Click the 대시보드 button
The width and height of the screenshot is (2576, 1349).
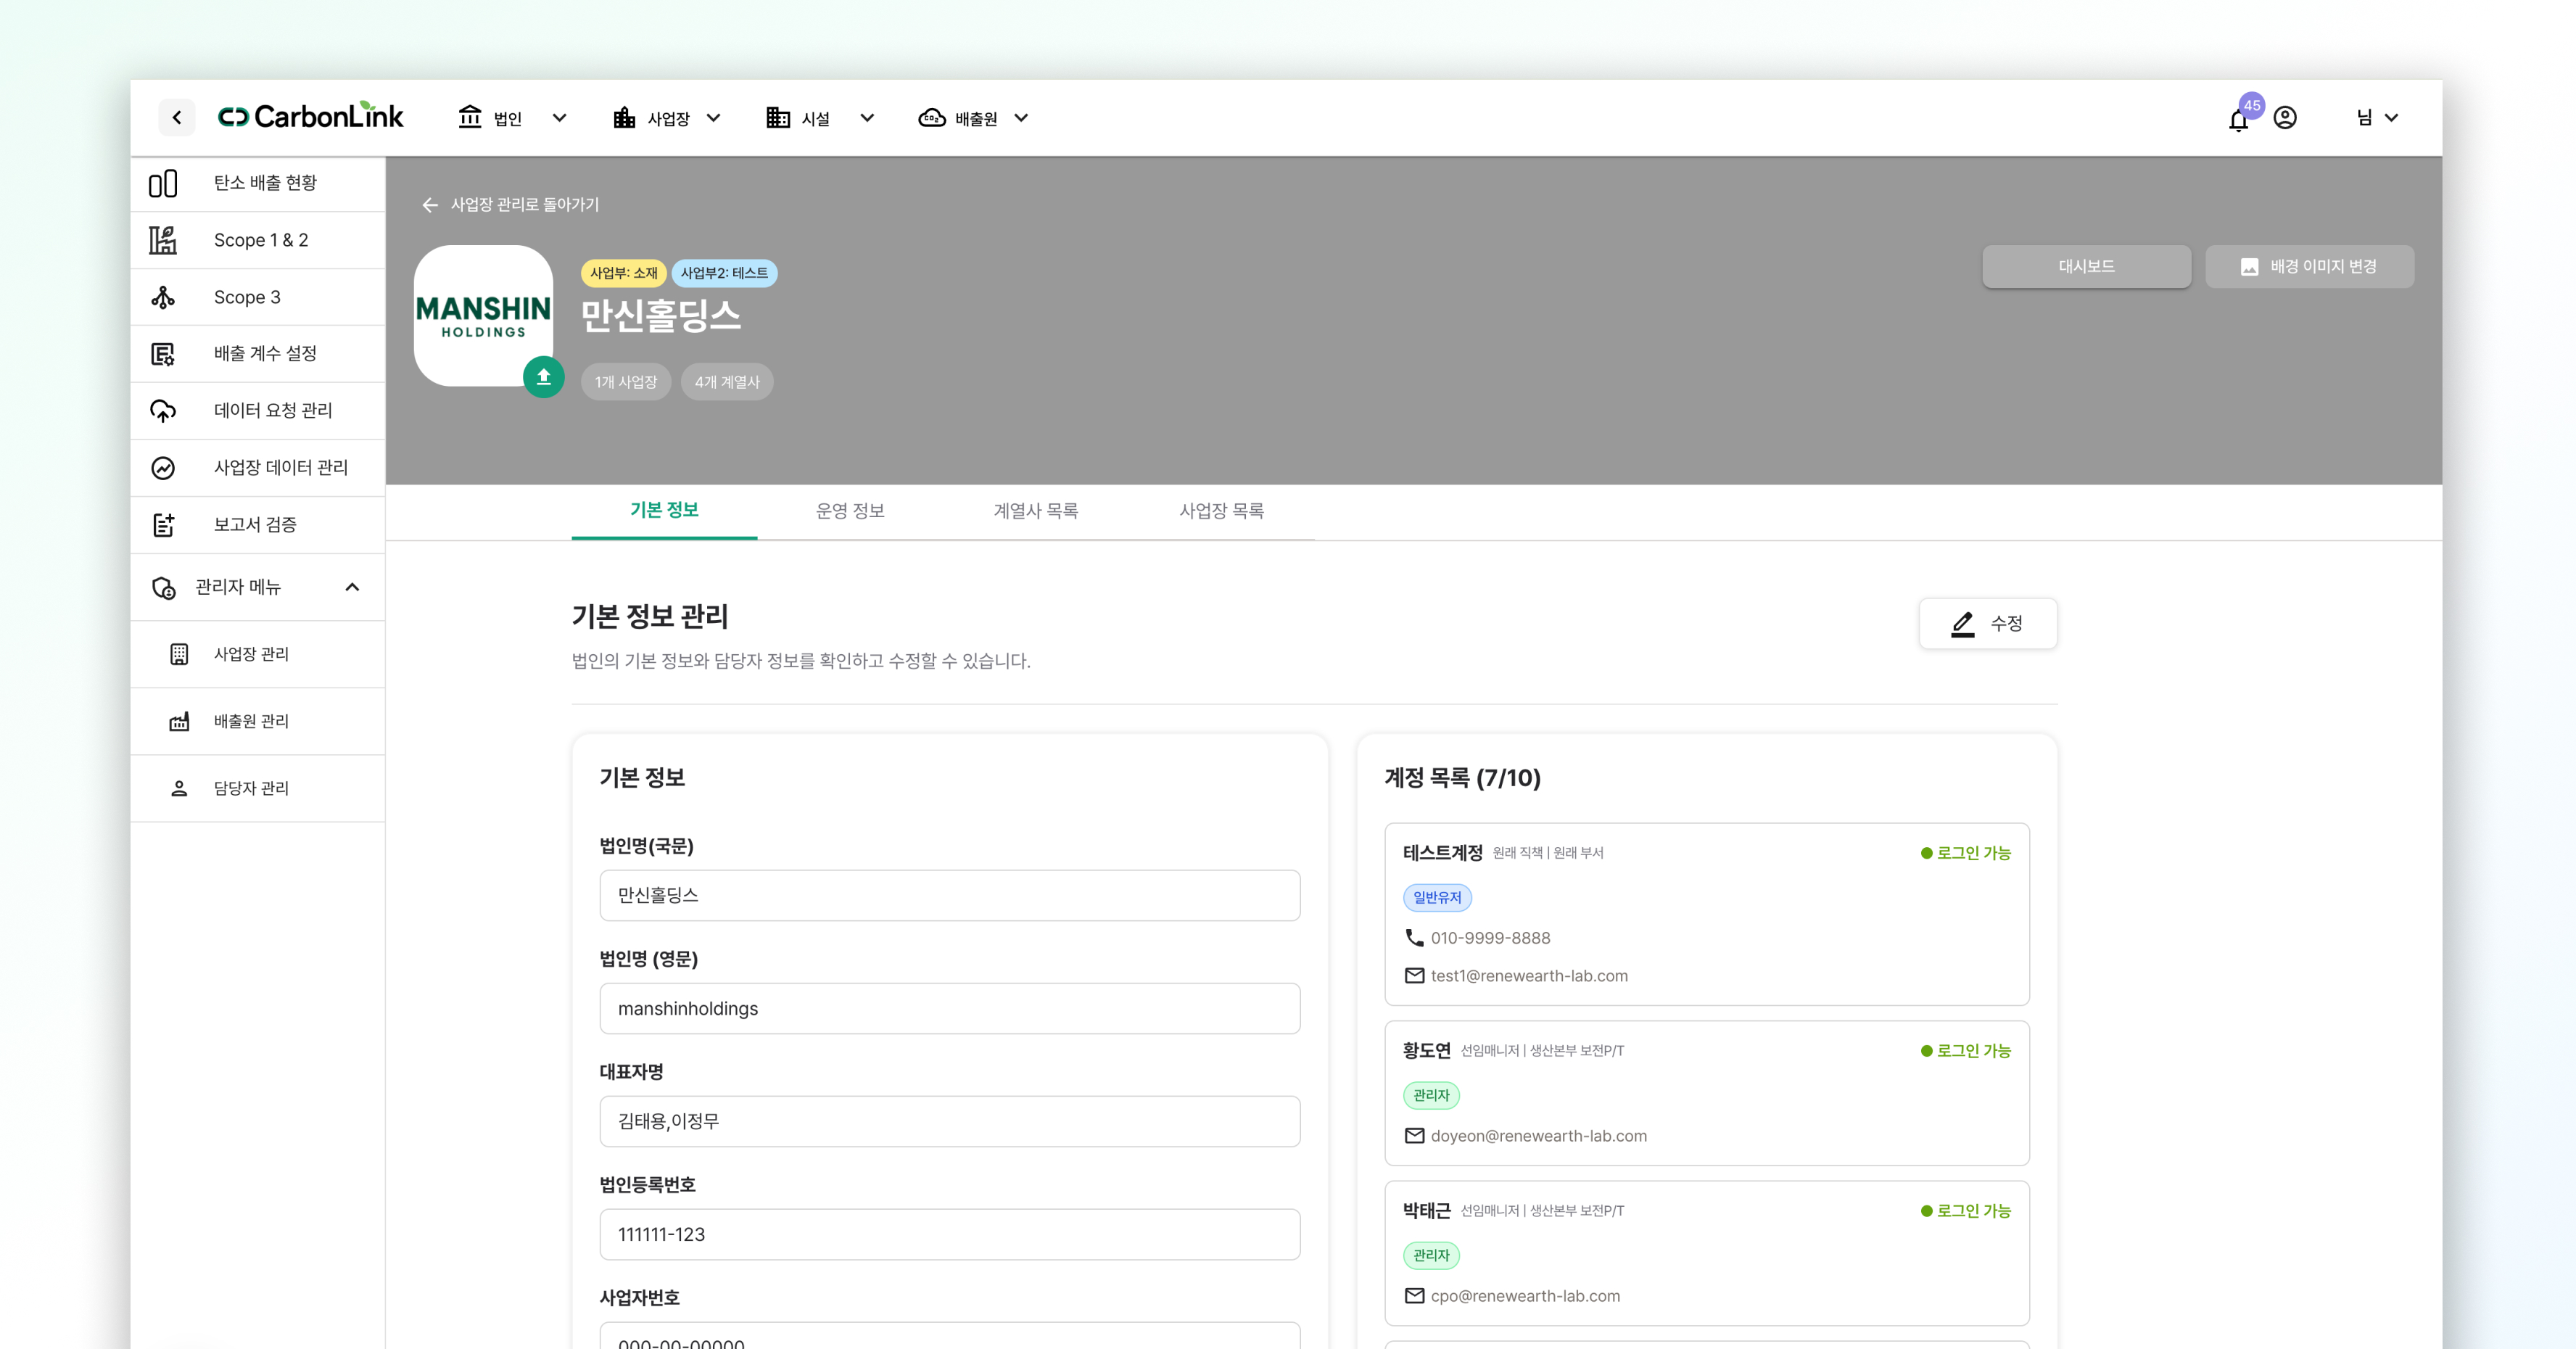pyautogui.click(x=2087, y=267)
